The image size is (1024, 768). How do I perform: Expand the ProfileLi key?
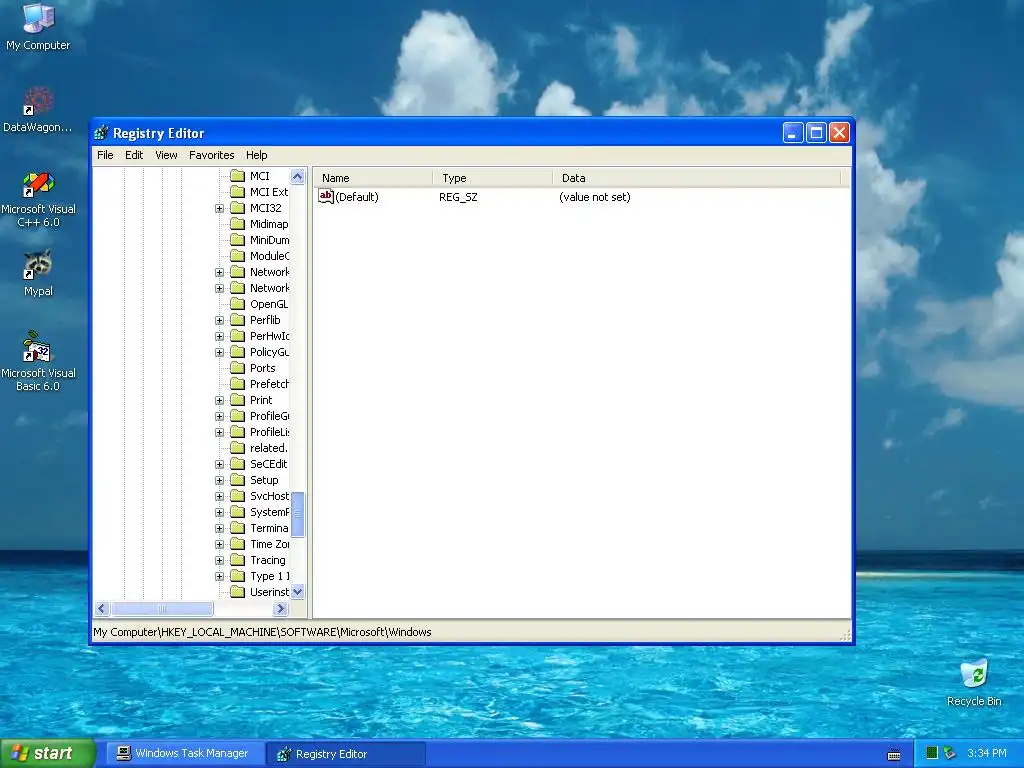[x=219, y=432]
